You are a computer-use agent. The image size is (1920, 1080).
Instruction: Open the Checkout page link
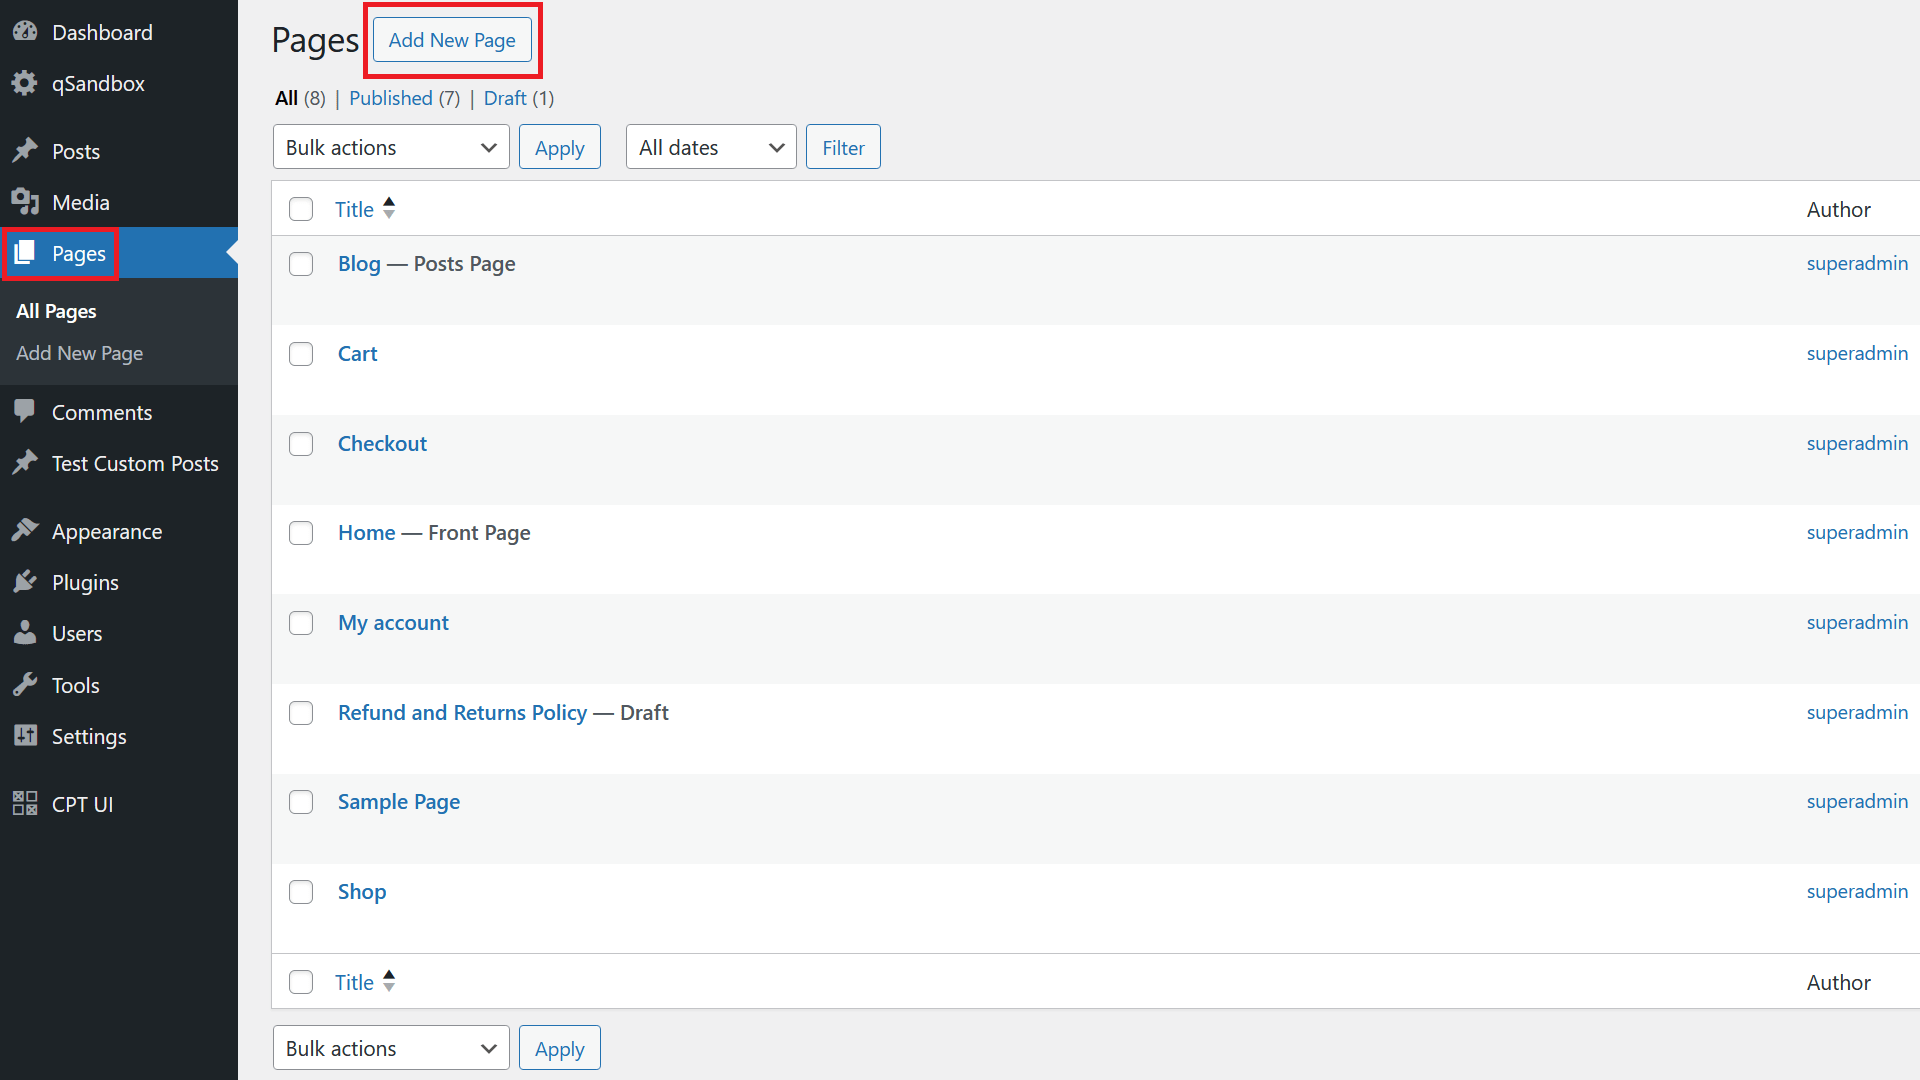click(x=382, y=444)
